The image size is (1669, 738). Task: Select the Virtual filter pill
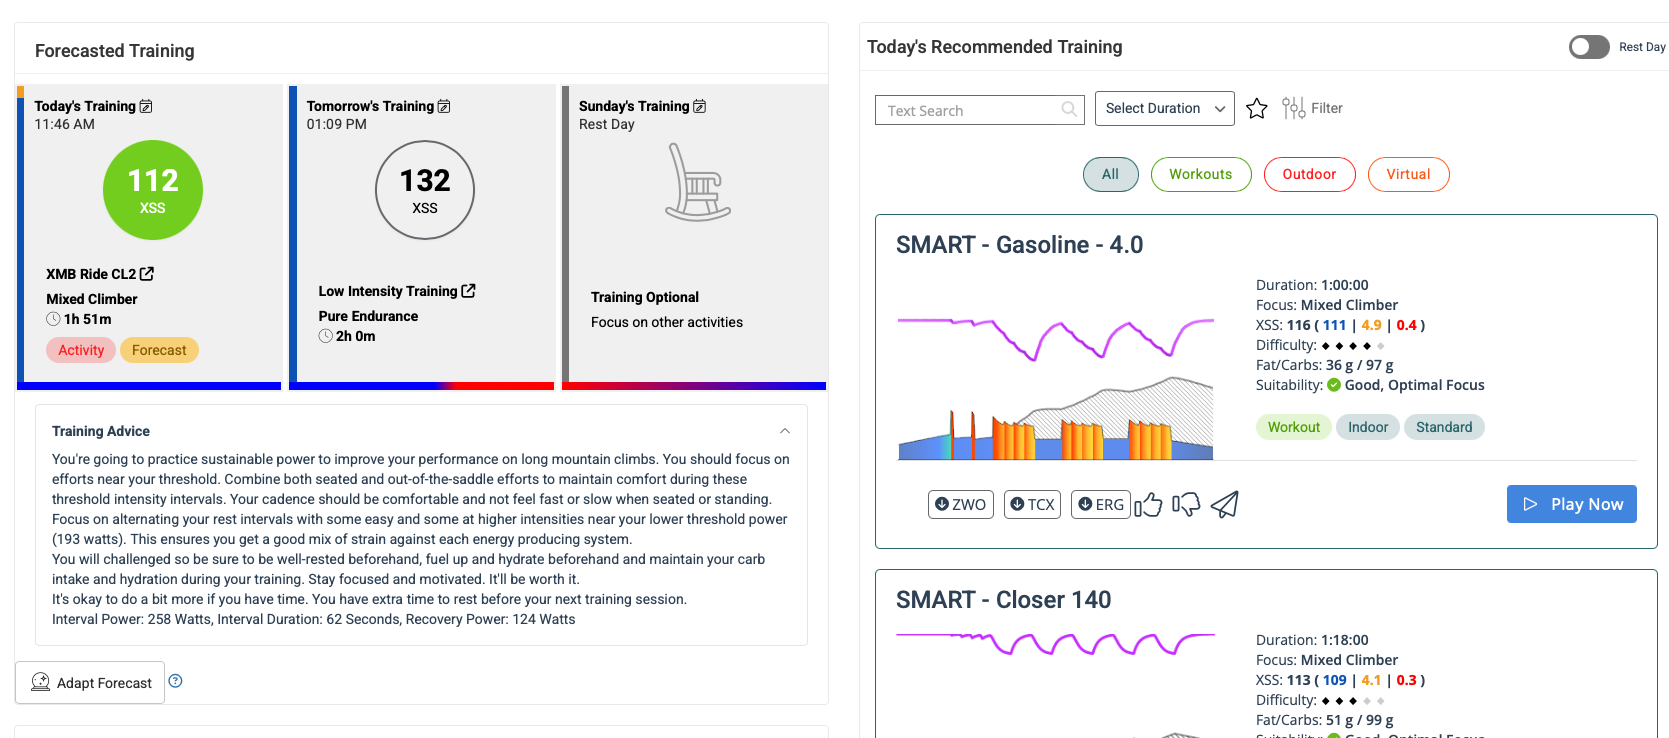(x=1408, y=174)
